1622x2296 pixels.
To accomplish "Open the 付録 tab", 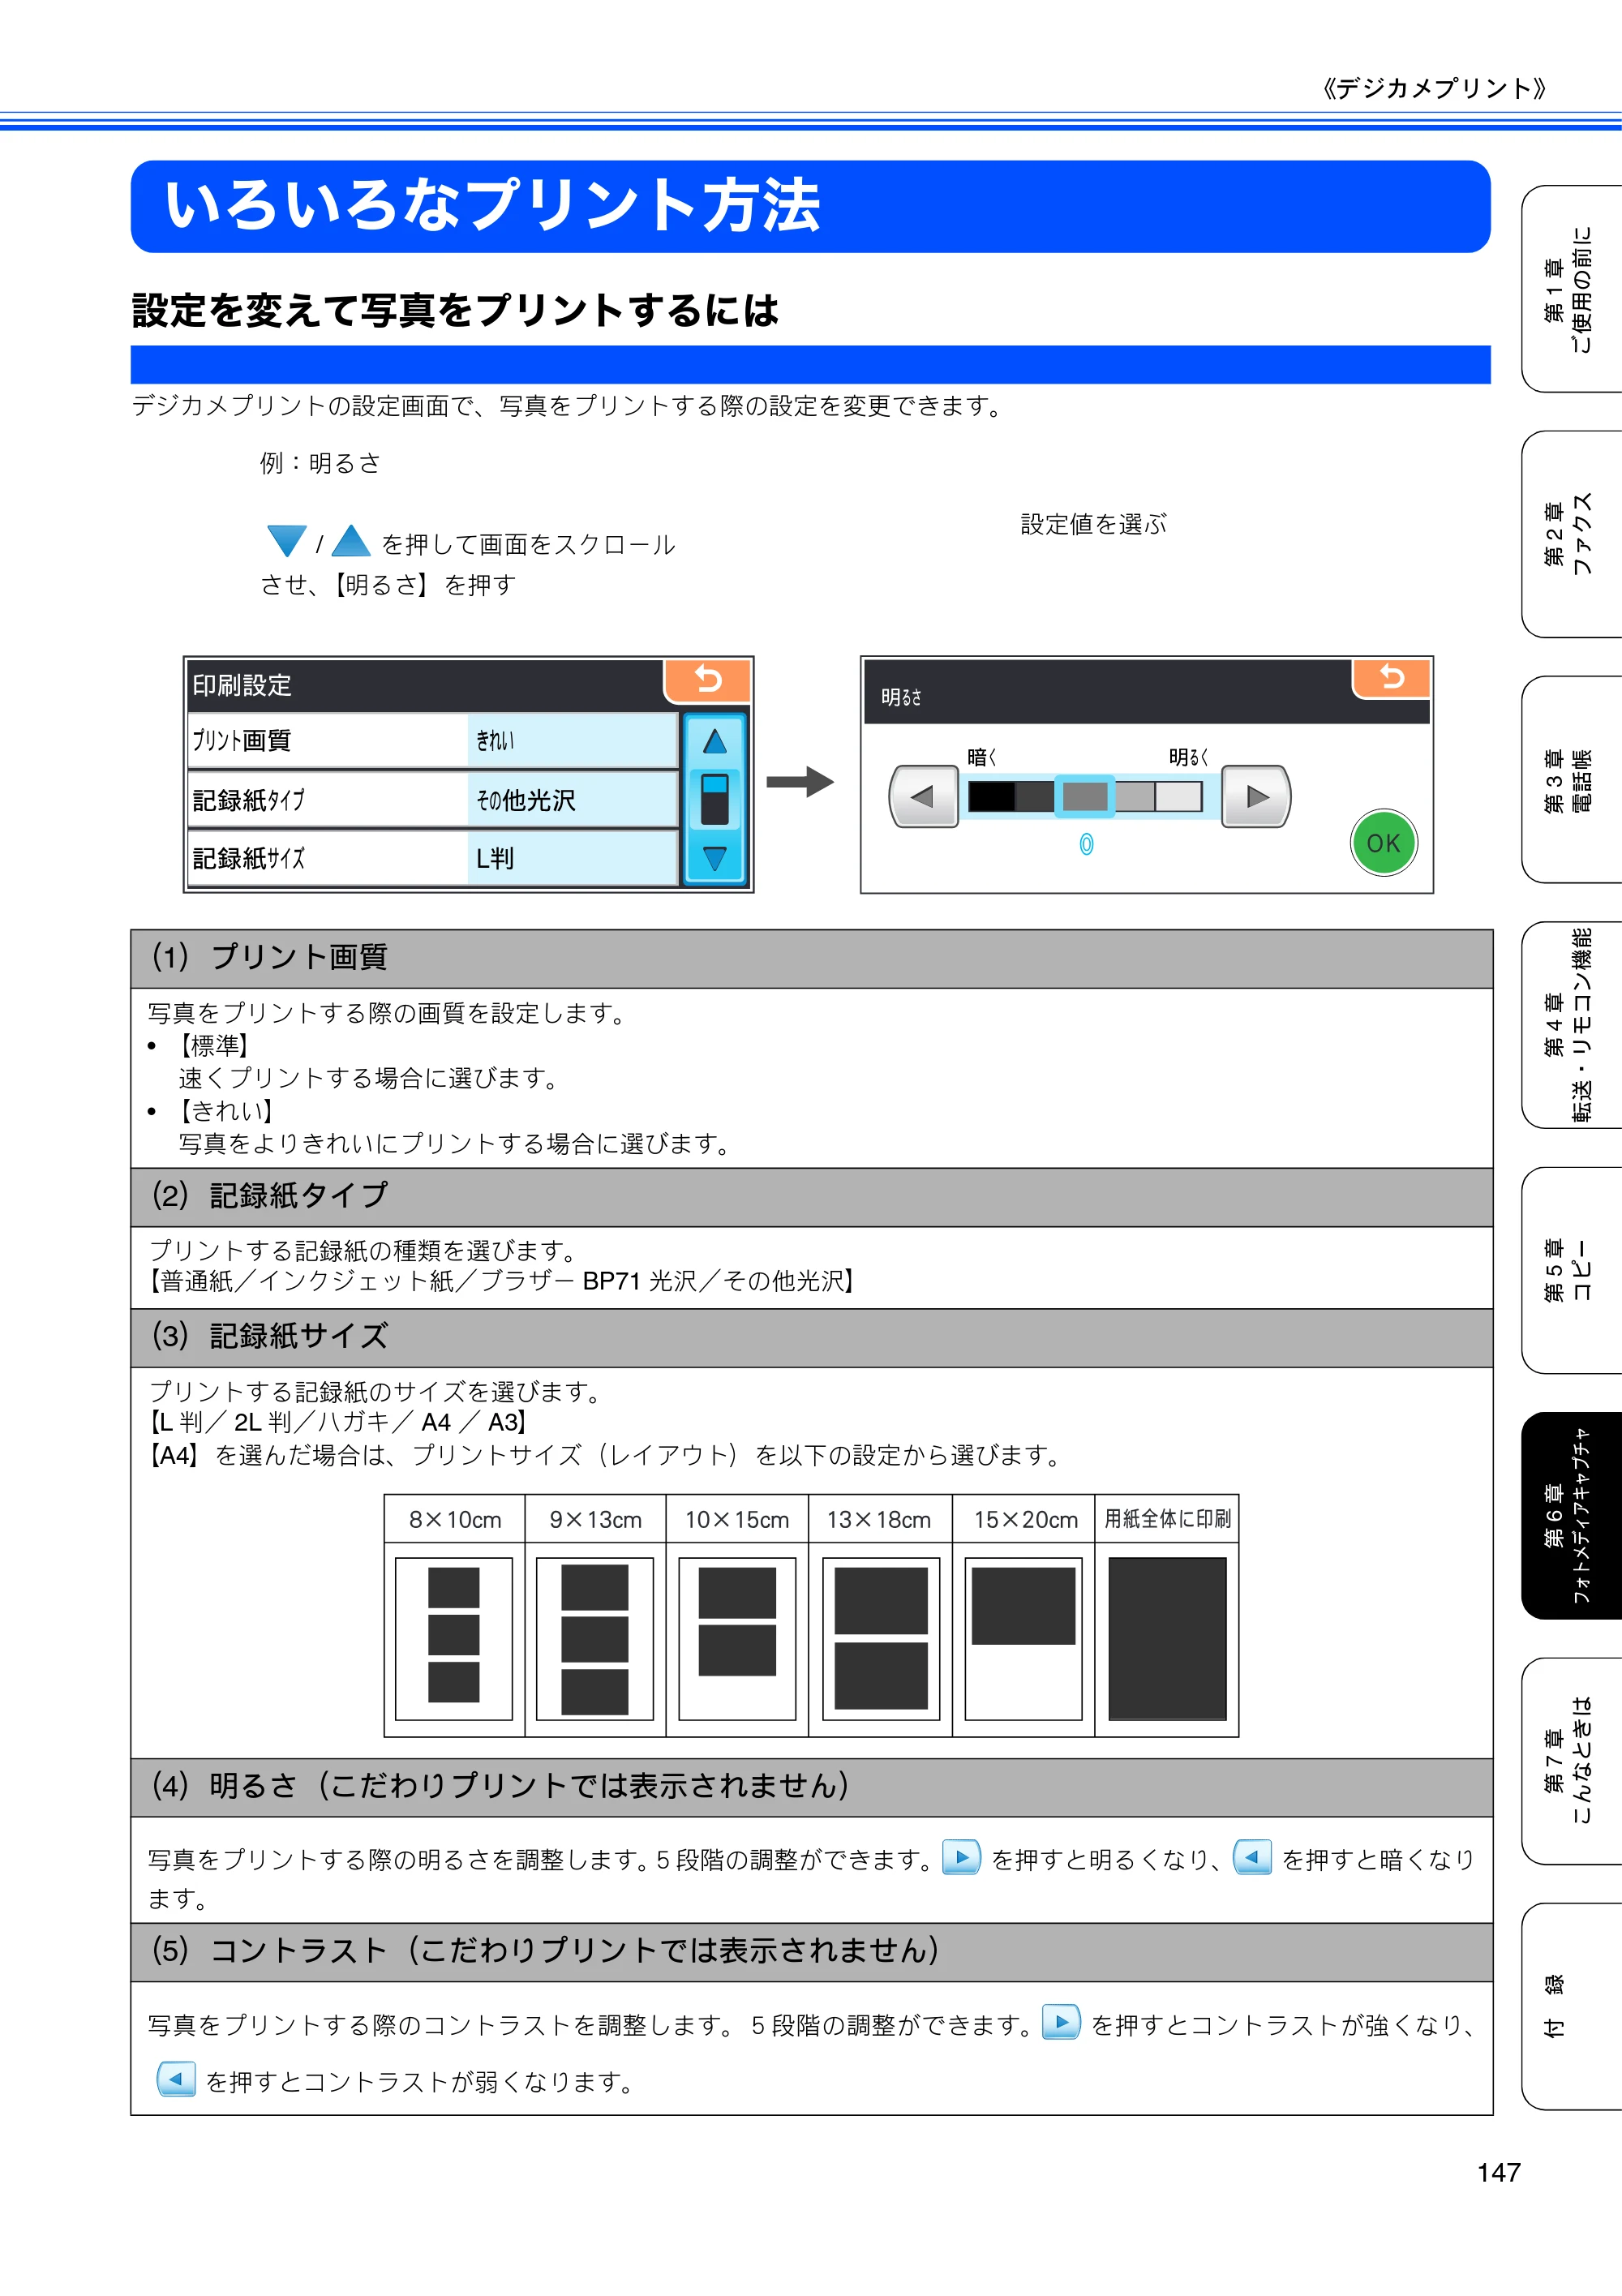I will pyautogui.click(x=1571, y=2006).
